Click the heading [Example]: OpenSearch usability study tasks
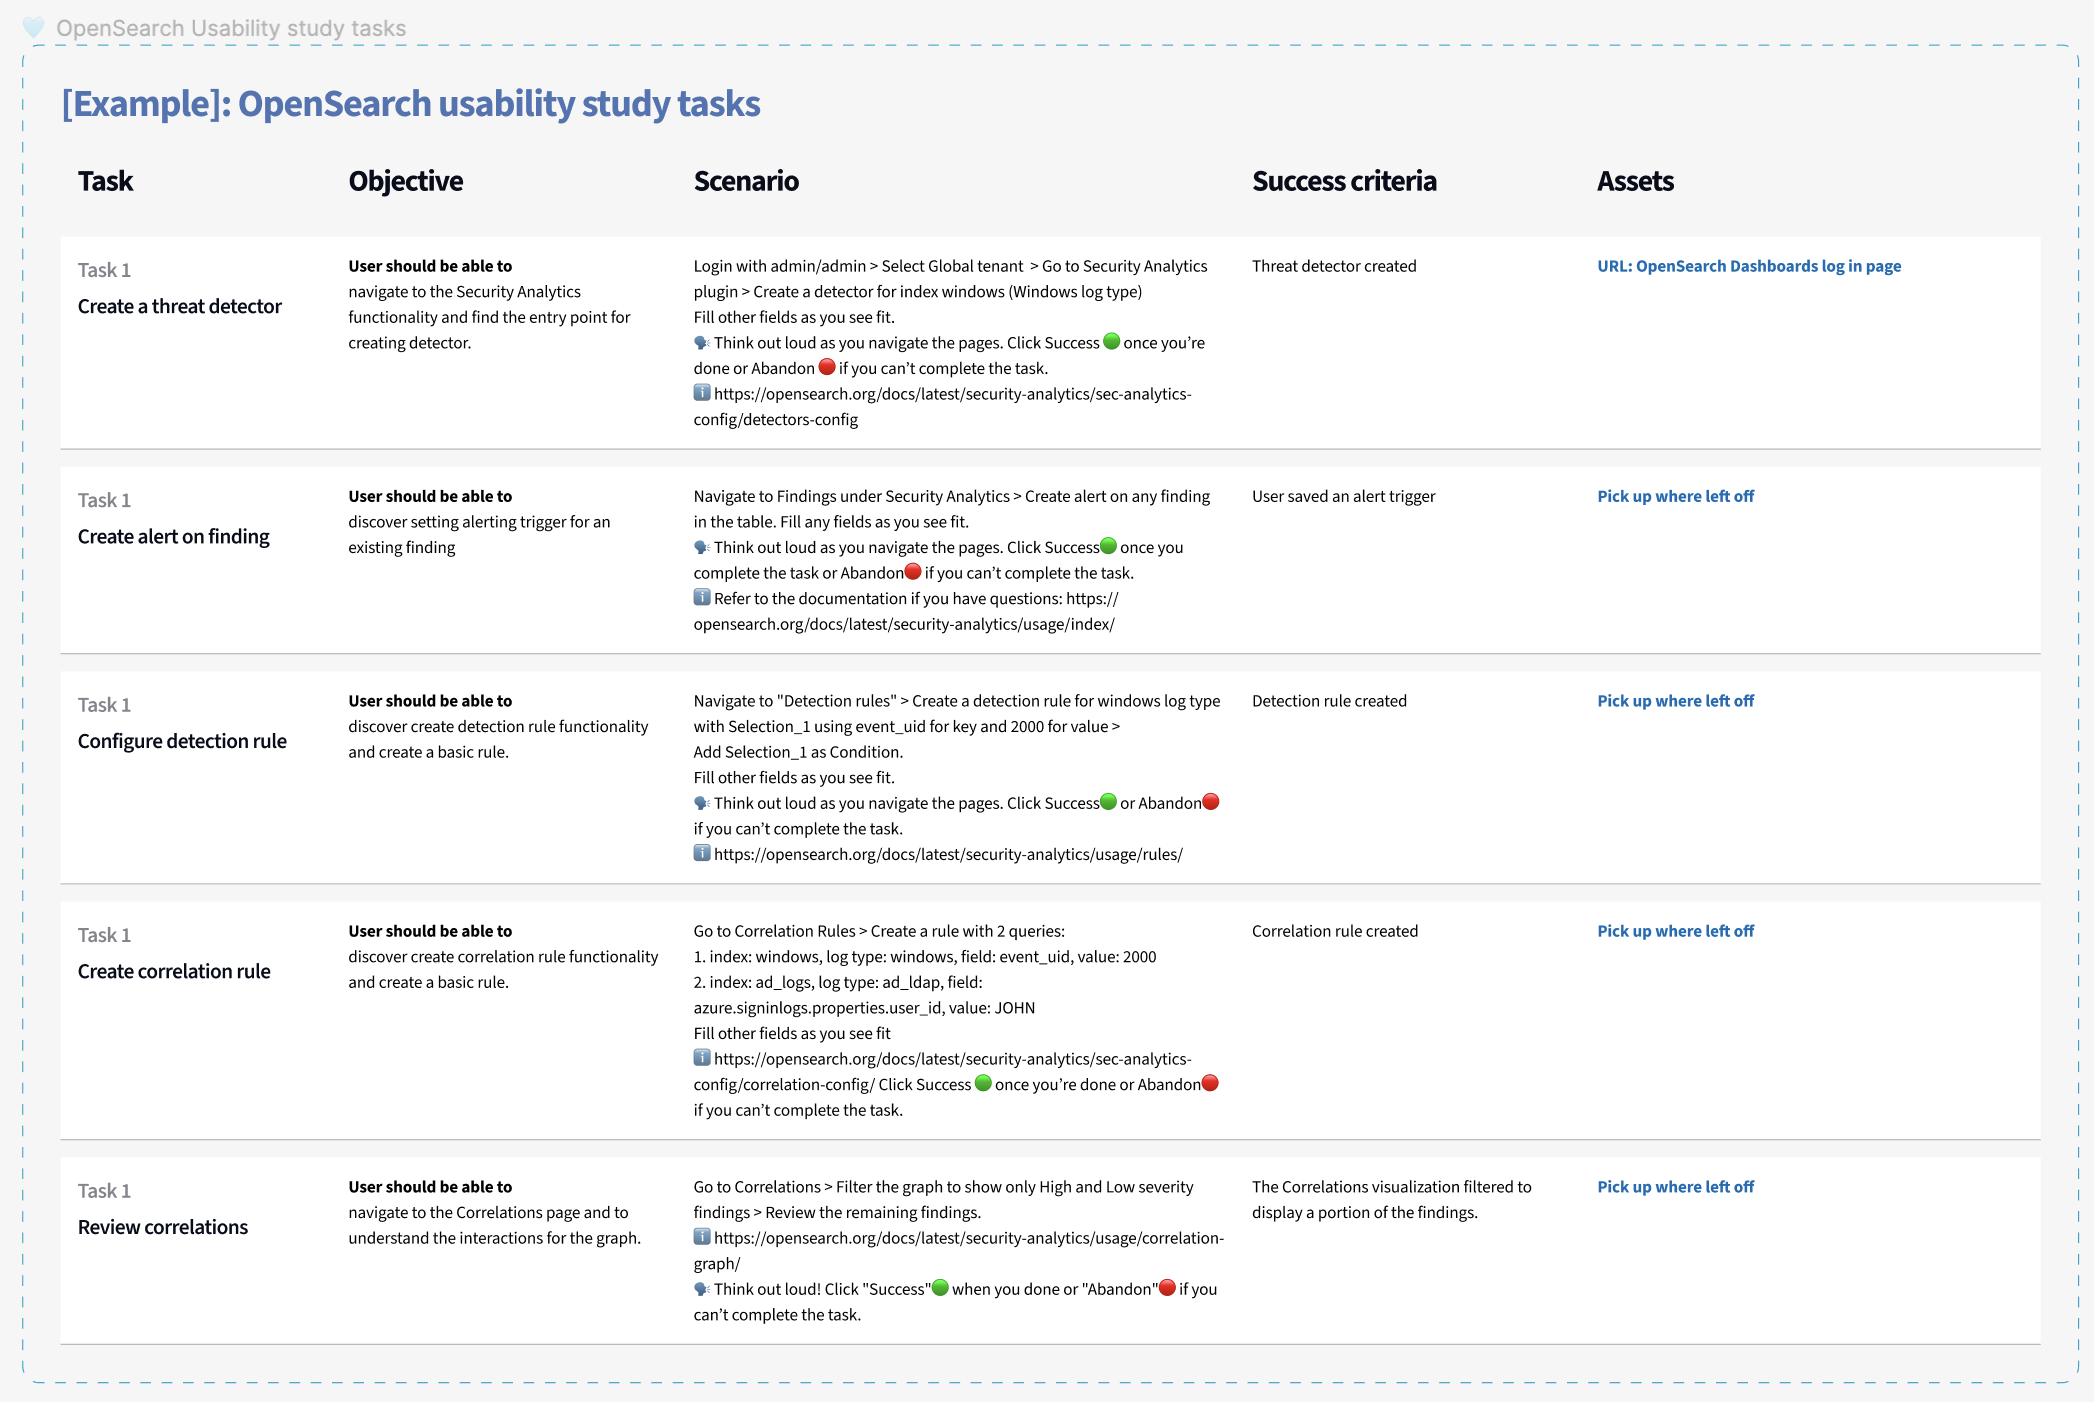The image size is (2094, 1402). (x=411, y=104)
